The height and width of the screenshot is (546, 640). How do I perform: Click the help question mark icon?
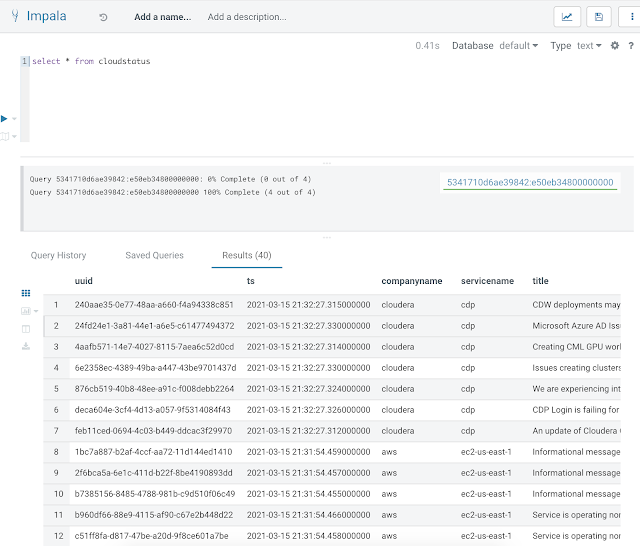pos(629,46)
